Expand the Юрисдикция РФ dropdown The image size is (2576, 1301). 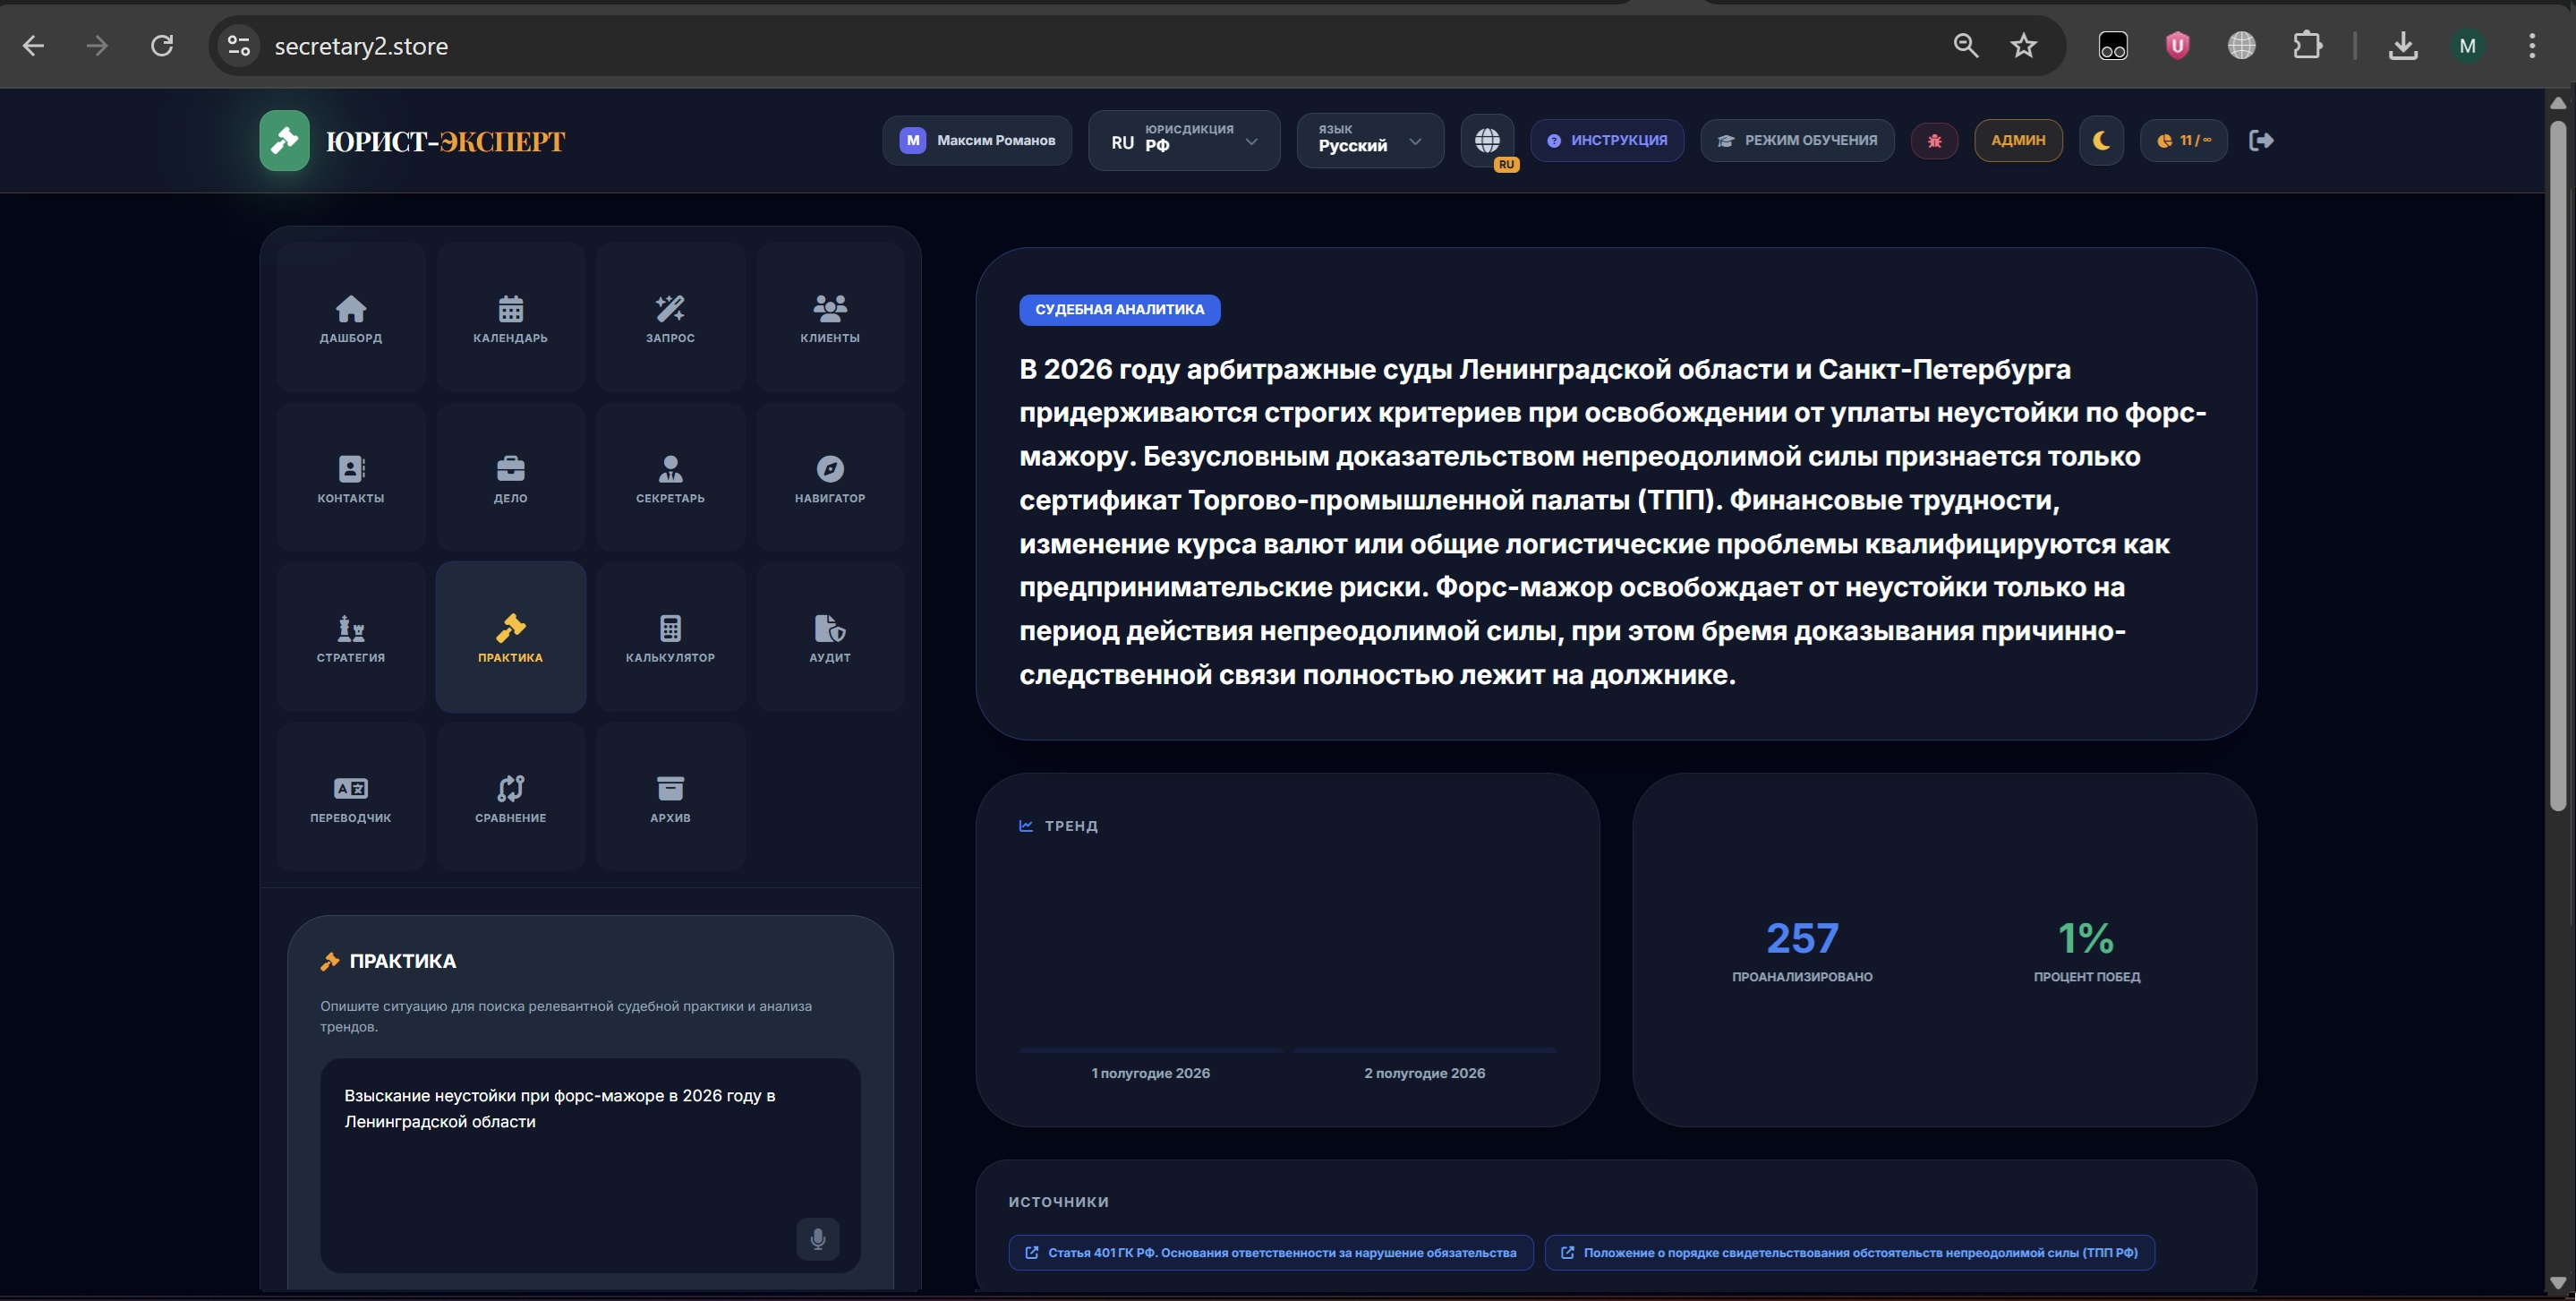[1183, 141]
